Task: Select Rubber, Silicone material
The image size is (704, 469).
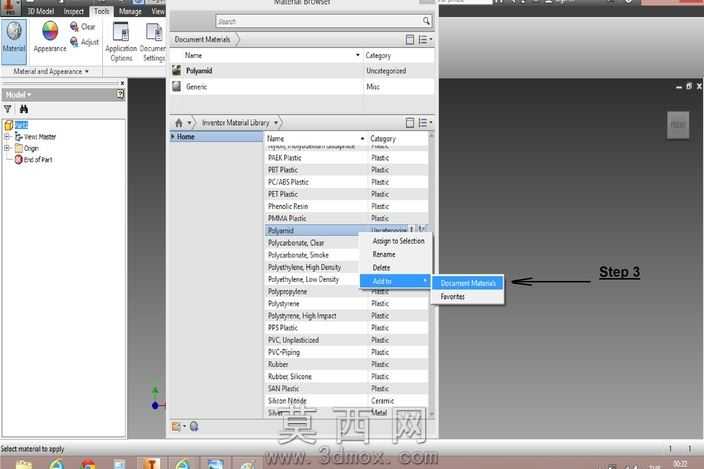Action: click(x=347, y=377)
